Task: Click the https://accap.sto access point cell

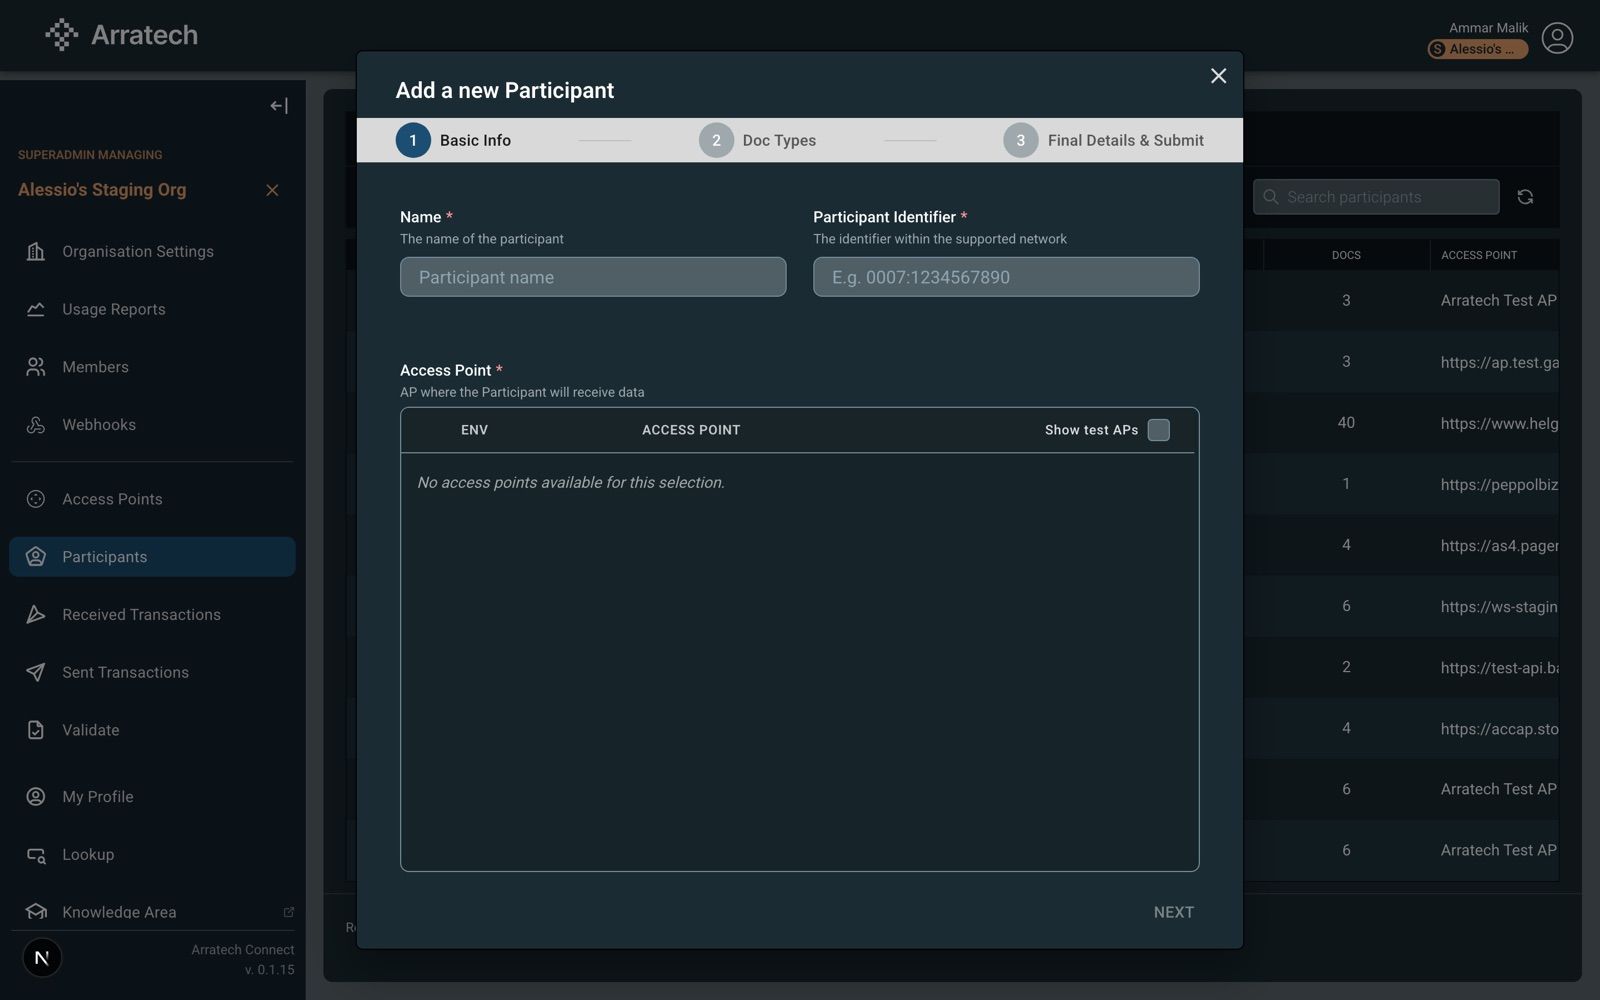Action: pos(1499,728)
